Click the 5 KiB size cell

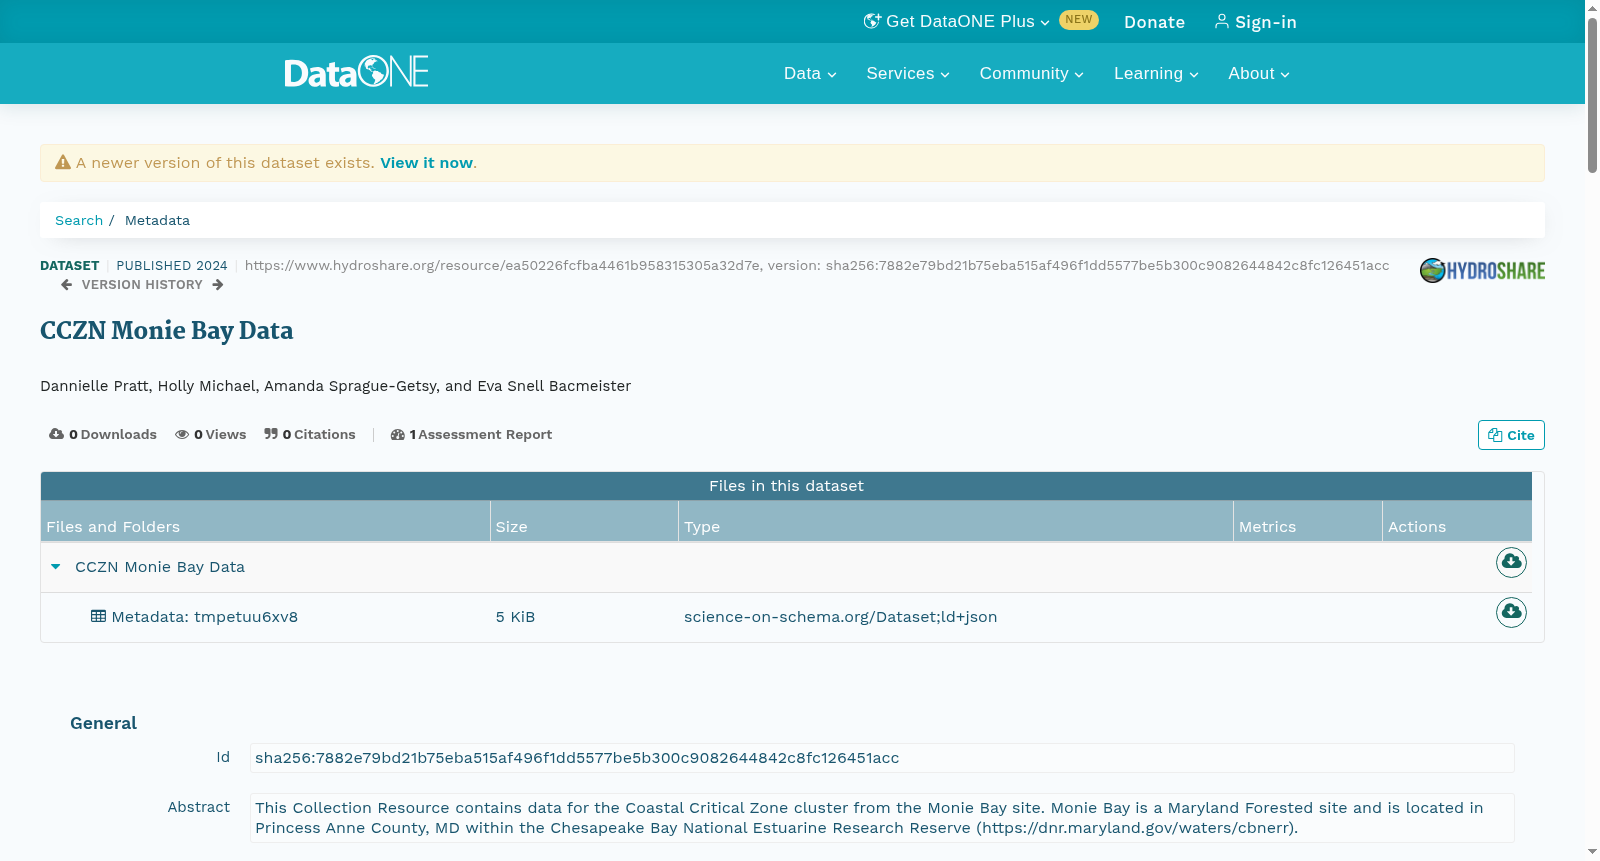point(515,617)
